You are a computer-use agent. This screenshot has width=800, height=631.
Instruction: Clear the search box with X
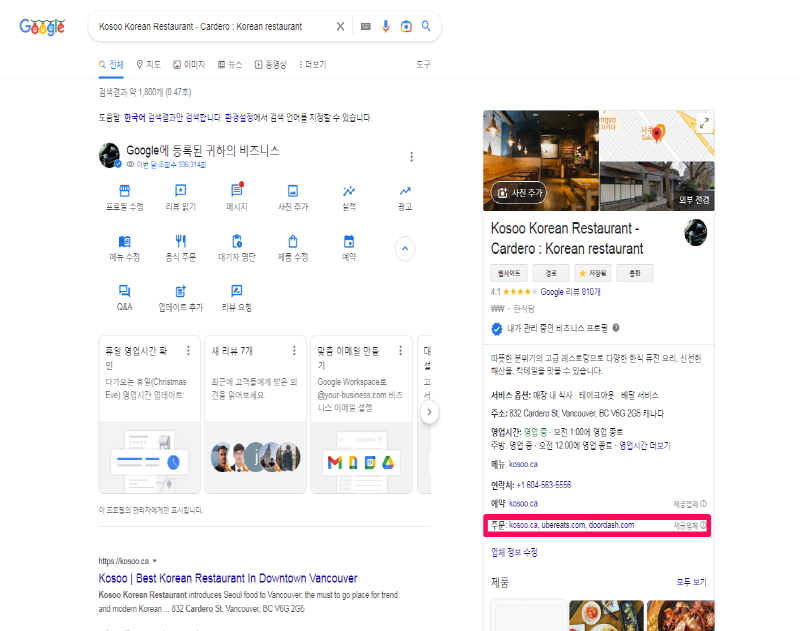click(340, 26)
